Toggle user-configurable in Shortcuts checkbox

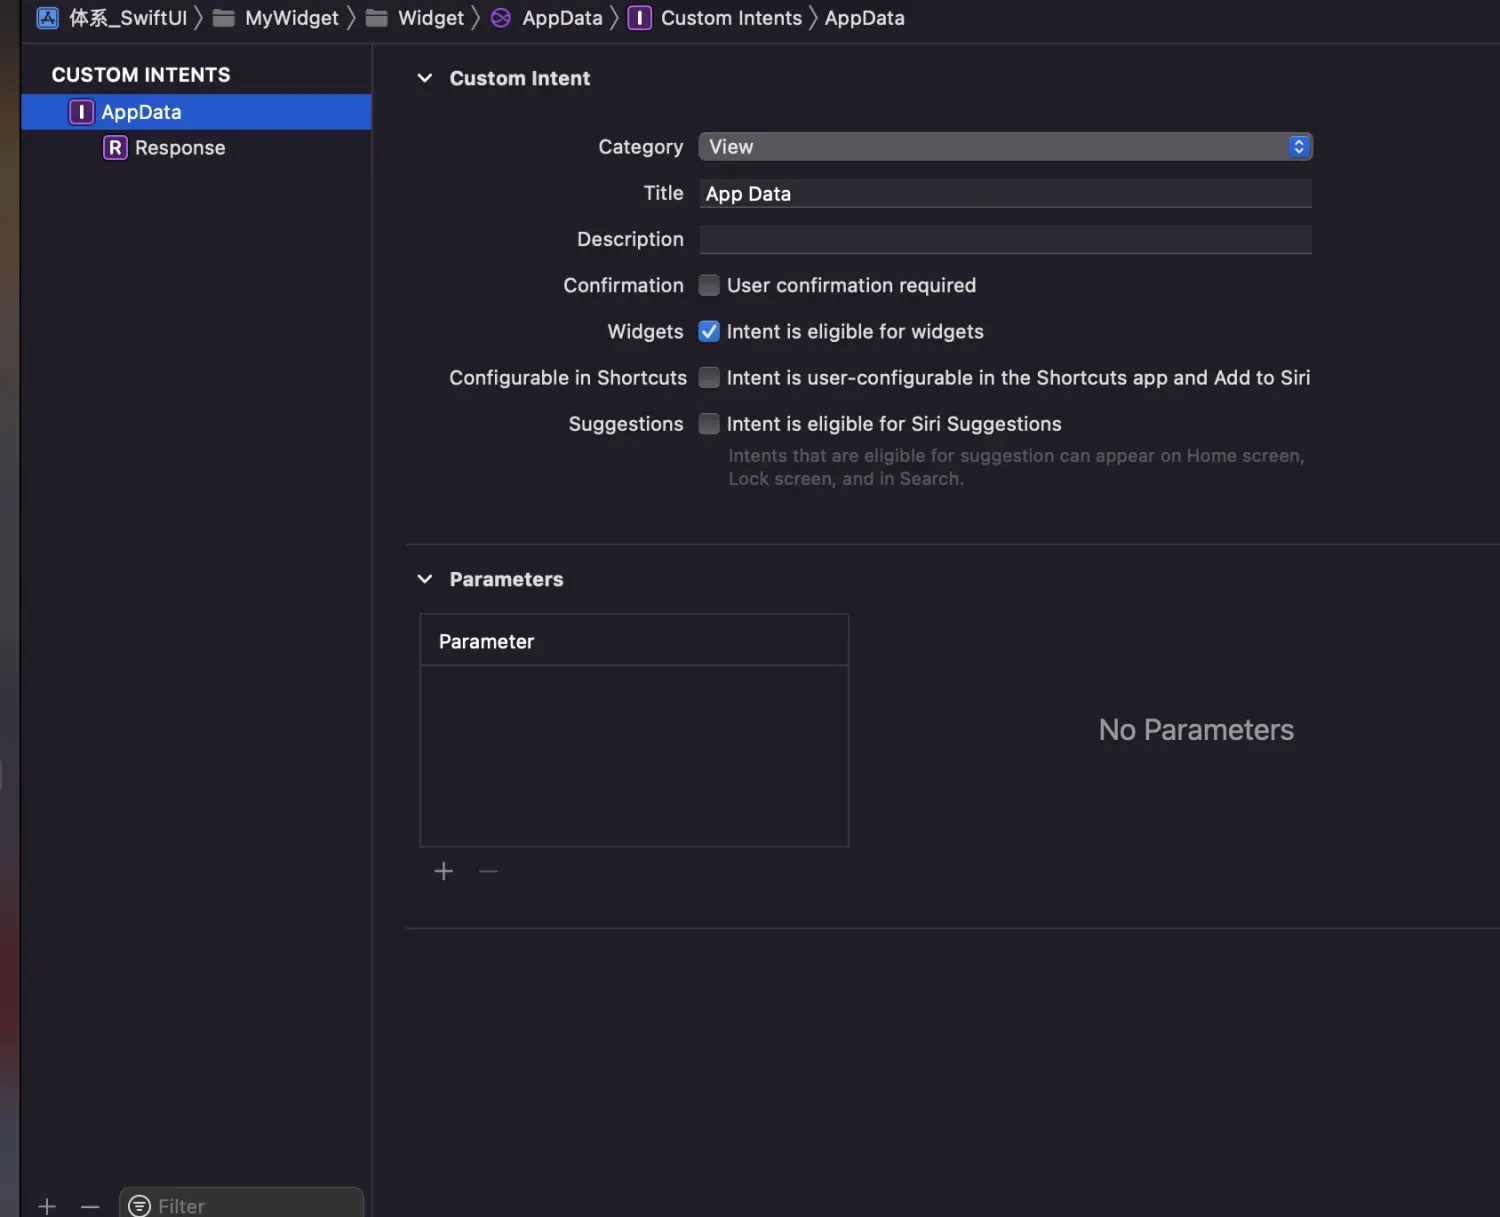tap(709, 378)
